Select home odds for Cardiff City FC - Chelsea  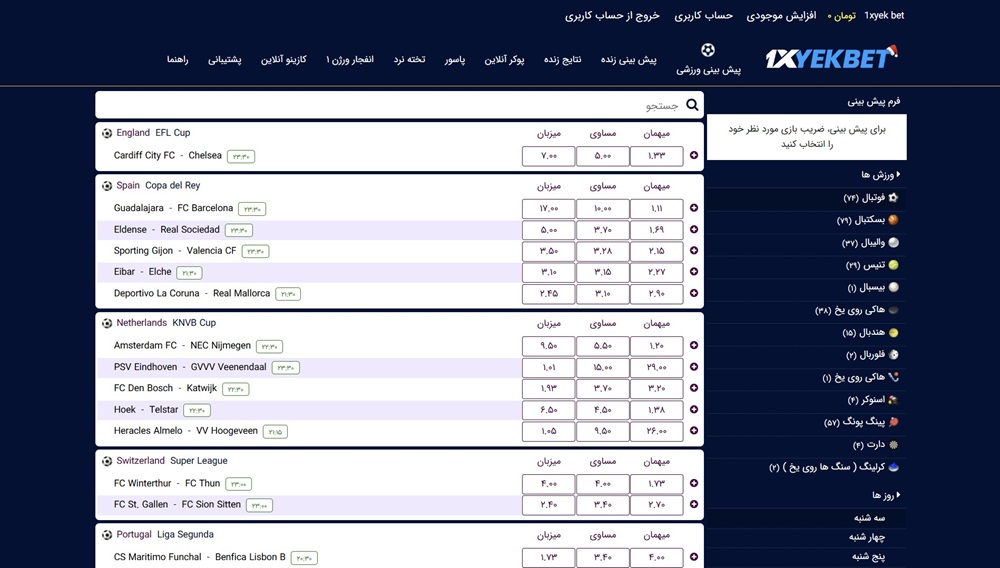(x=548, y=156)
